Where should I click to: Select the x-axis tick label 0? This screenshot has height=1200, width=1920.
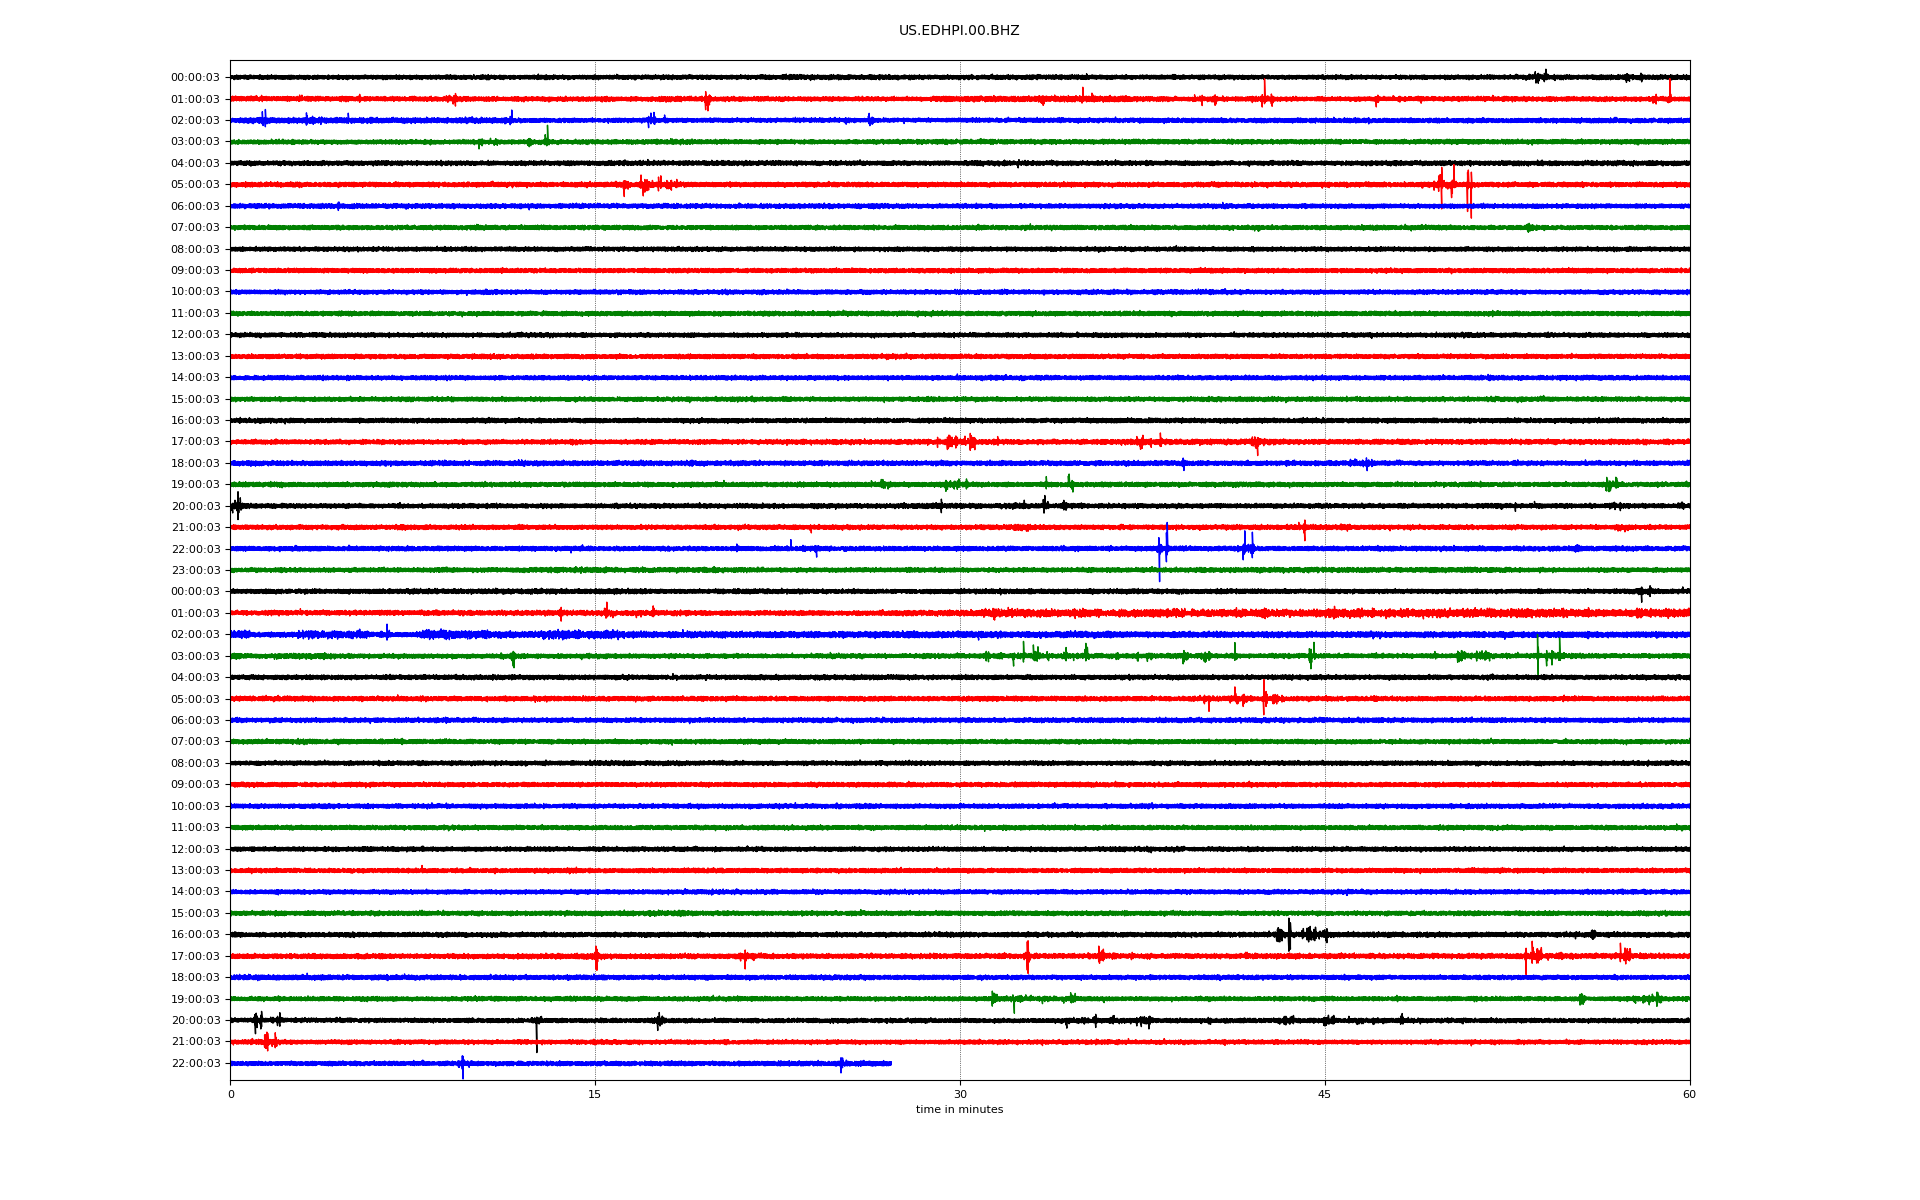[x=231, y=1094]
